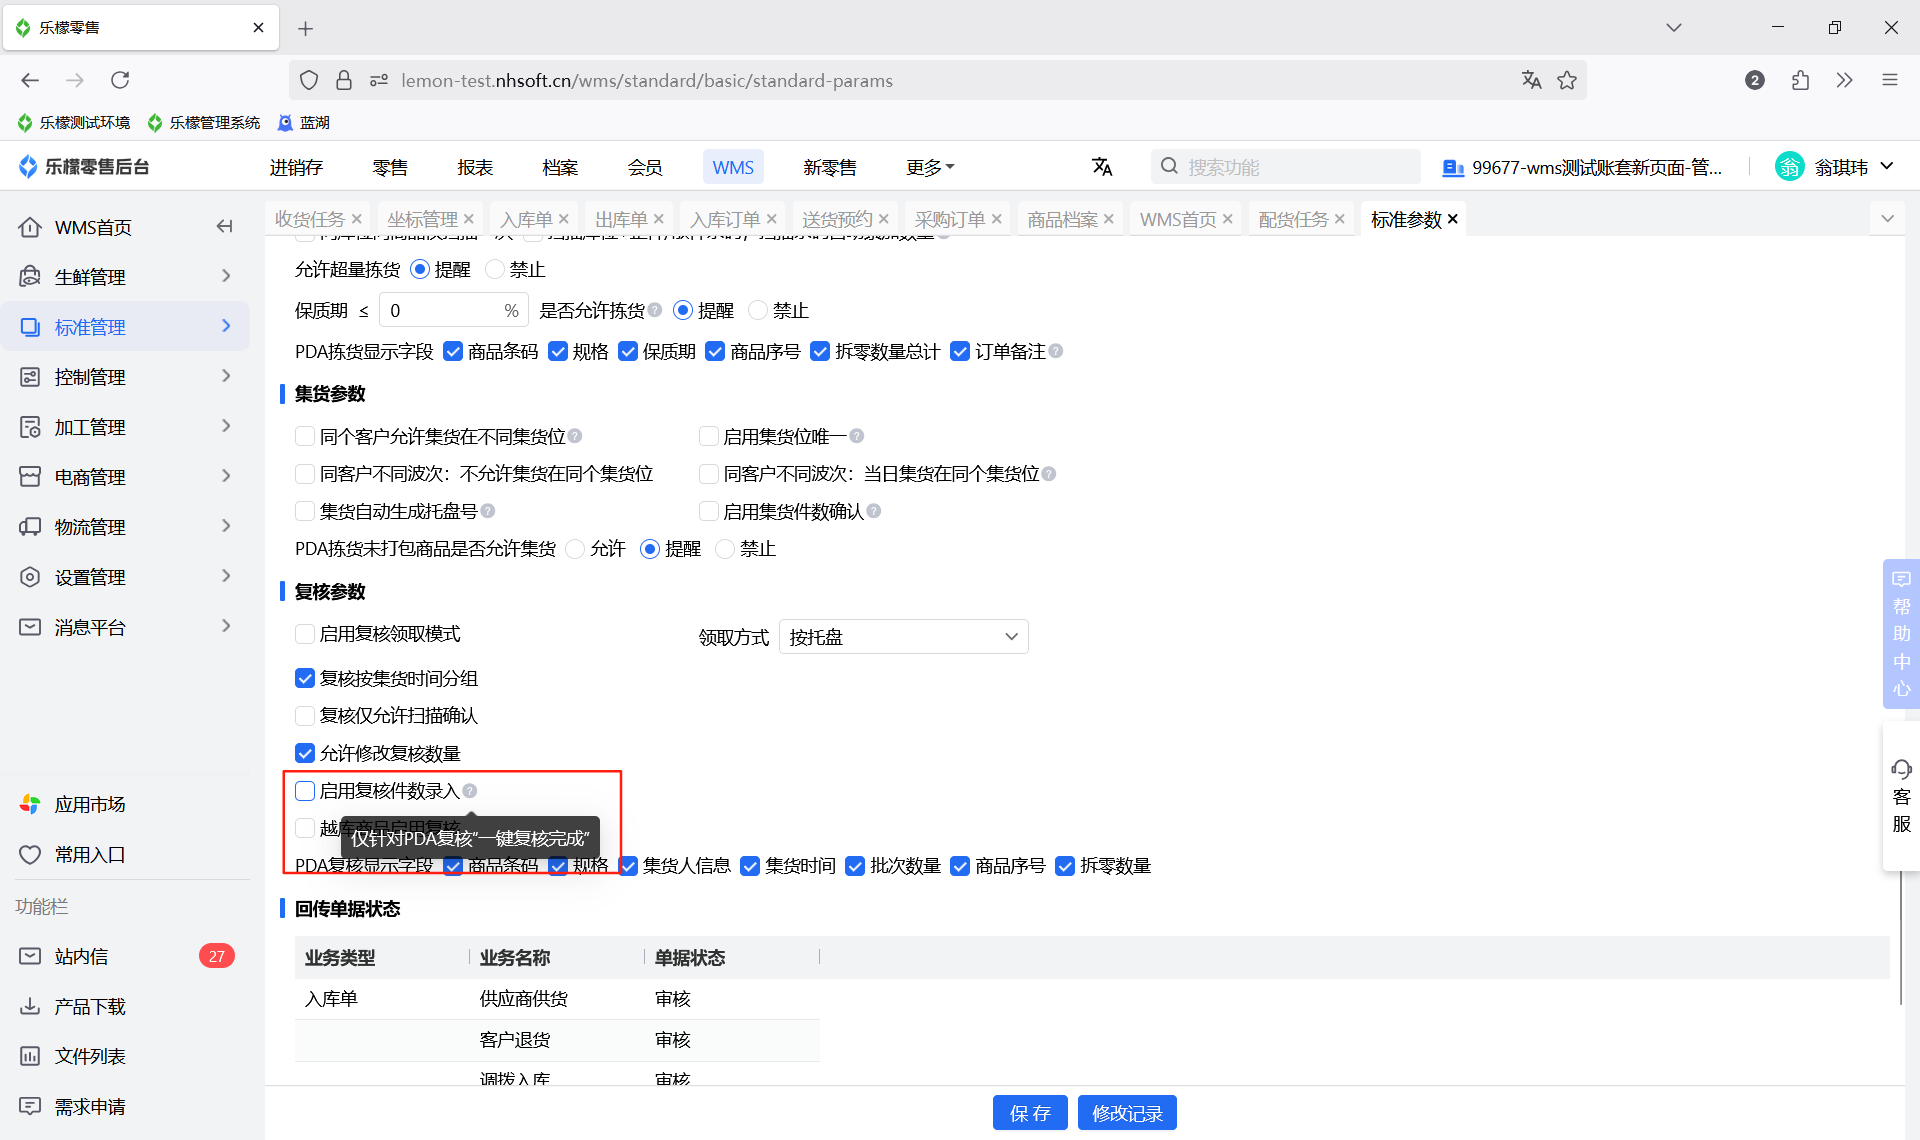Image resolution: width=1920 pixels, height=1140 pixels.
Task: Click the 生鲜管理 sidebar icon
Action: pos(30,277)
